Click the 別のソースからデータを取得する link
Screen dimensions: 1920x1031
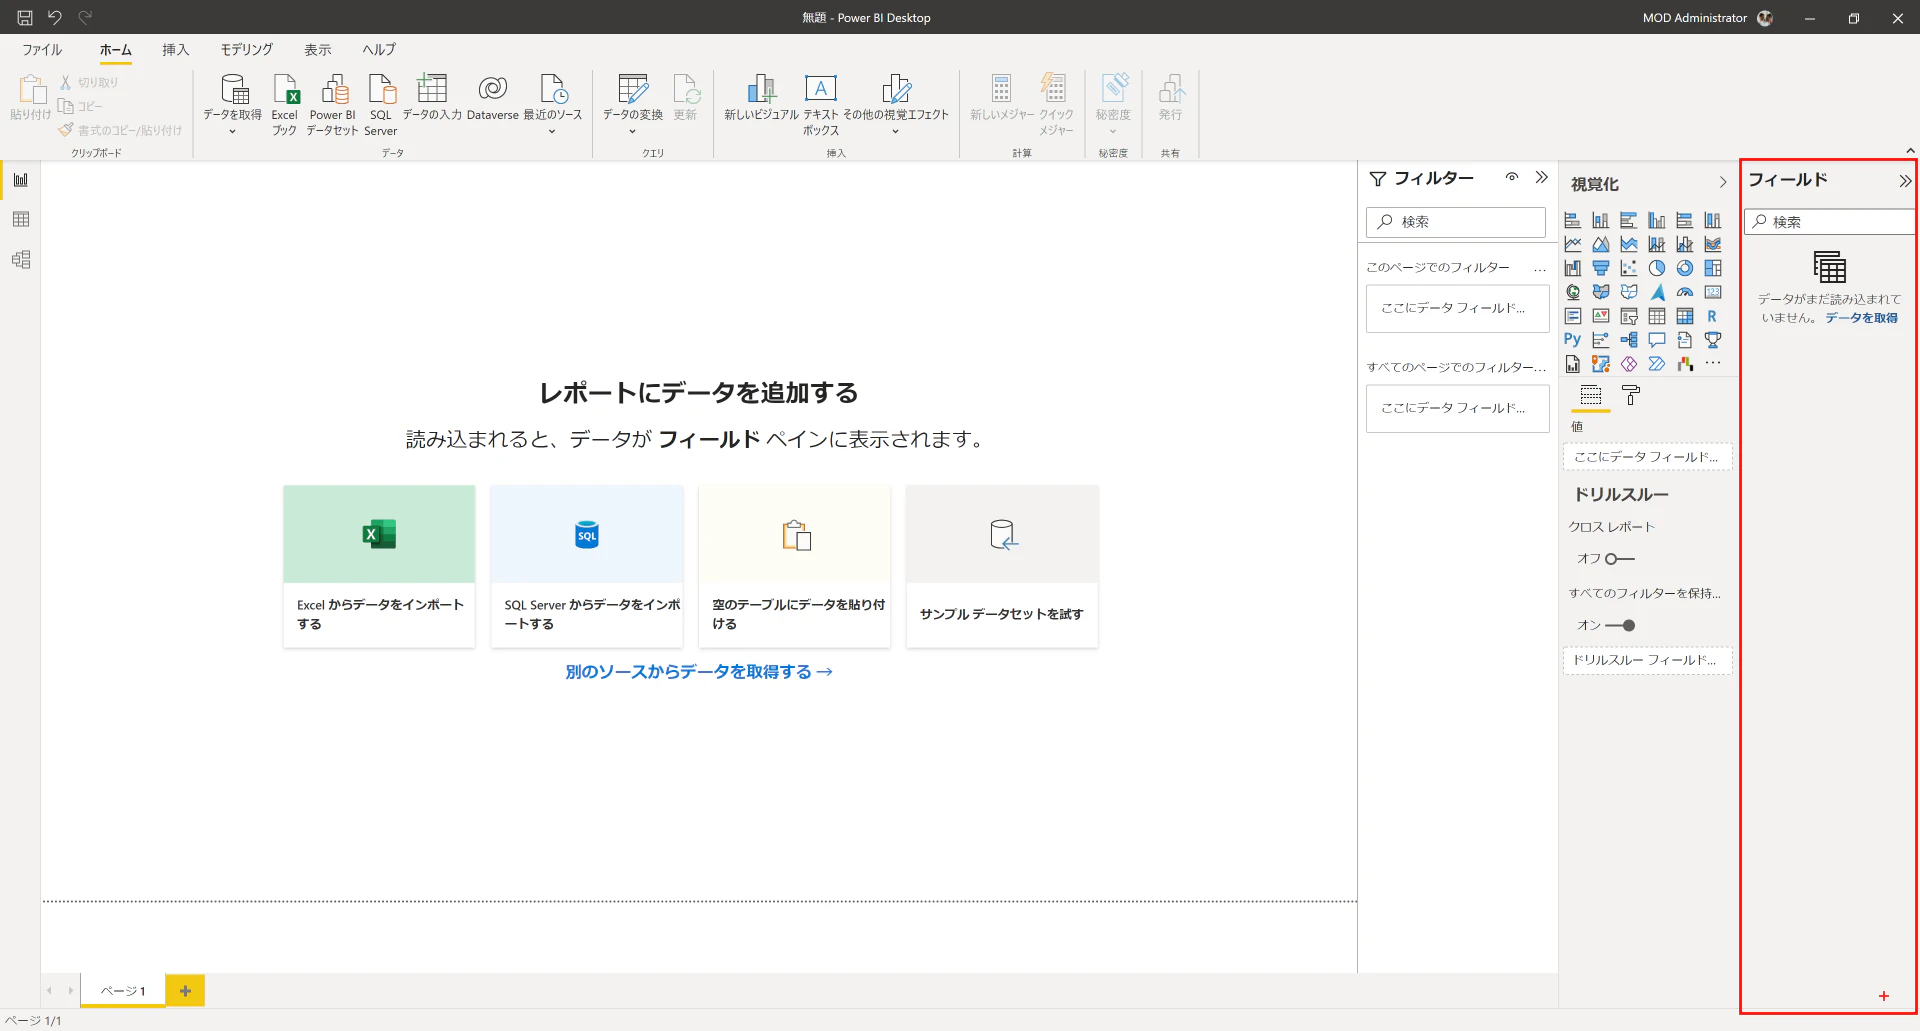tap(699, 672)
